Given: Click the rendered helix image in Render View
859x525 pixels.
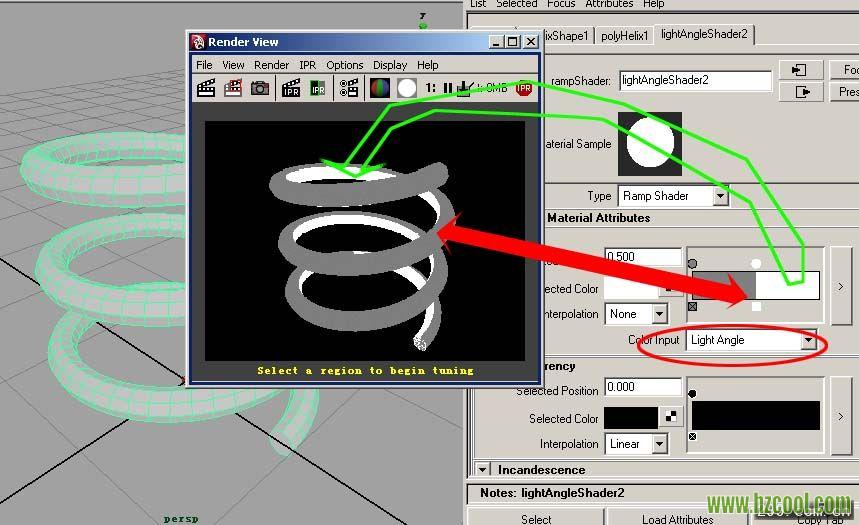Looking at the screenshot, I should tap(365, 241).
